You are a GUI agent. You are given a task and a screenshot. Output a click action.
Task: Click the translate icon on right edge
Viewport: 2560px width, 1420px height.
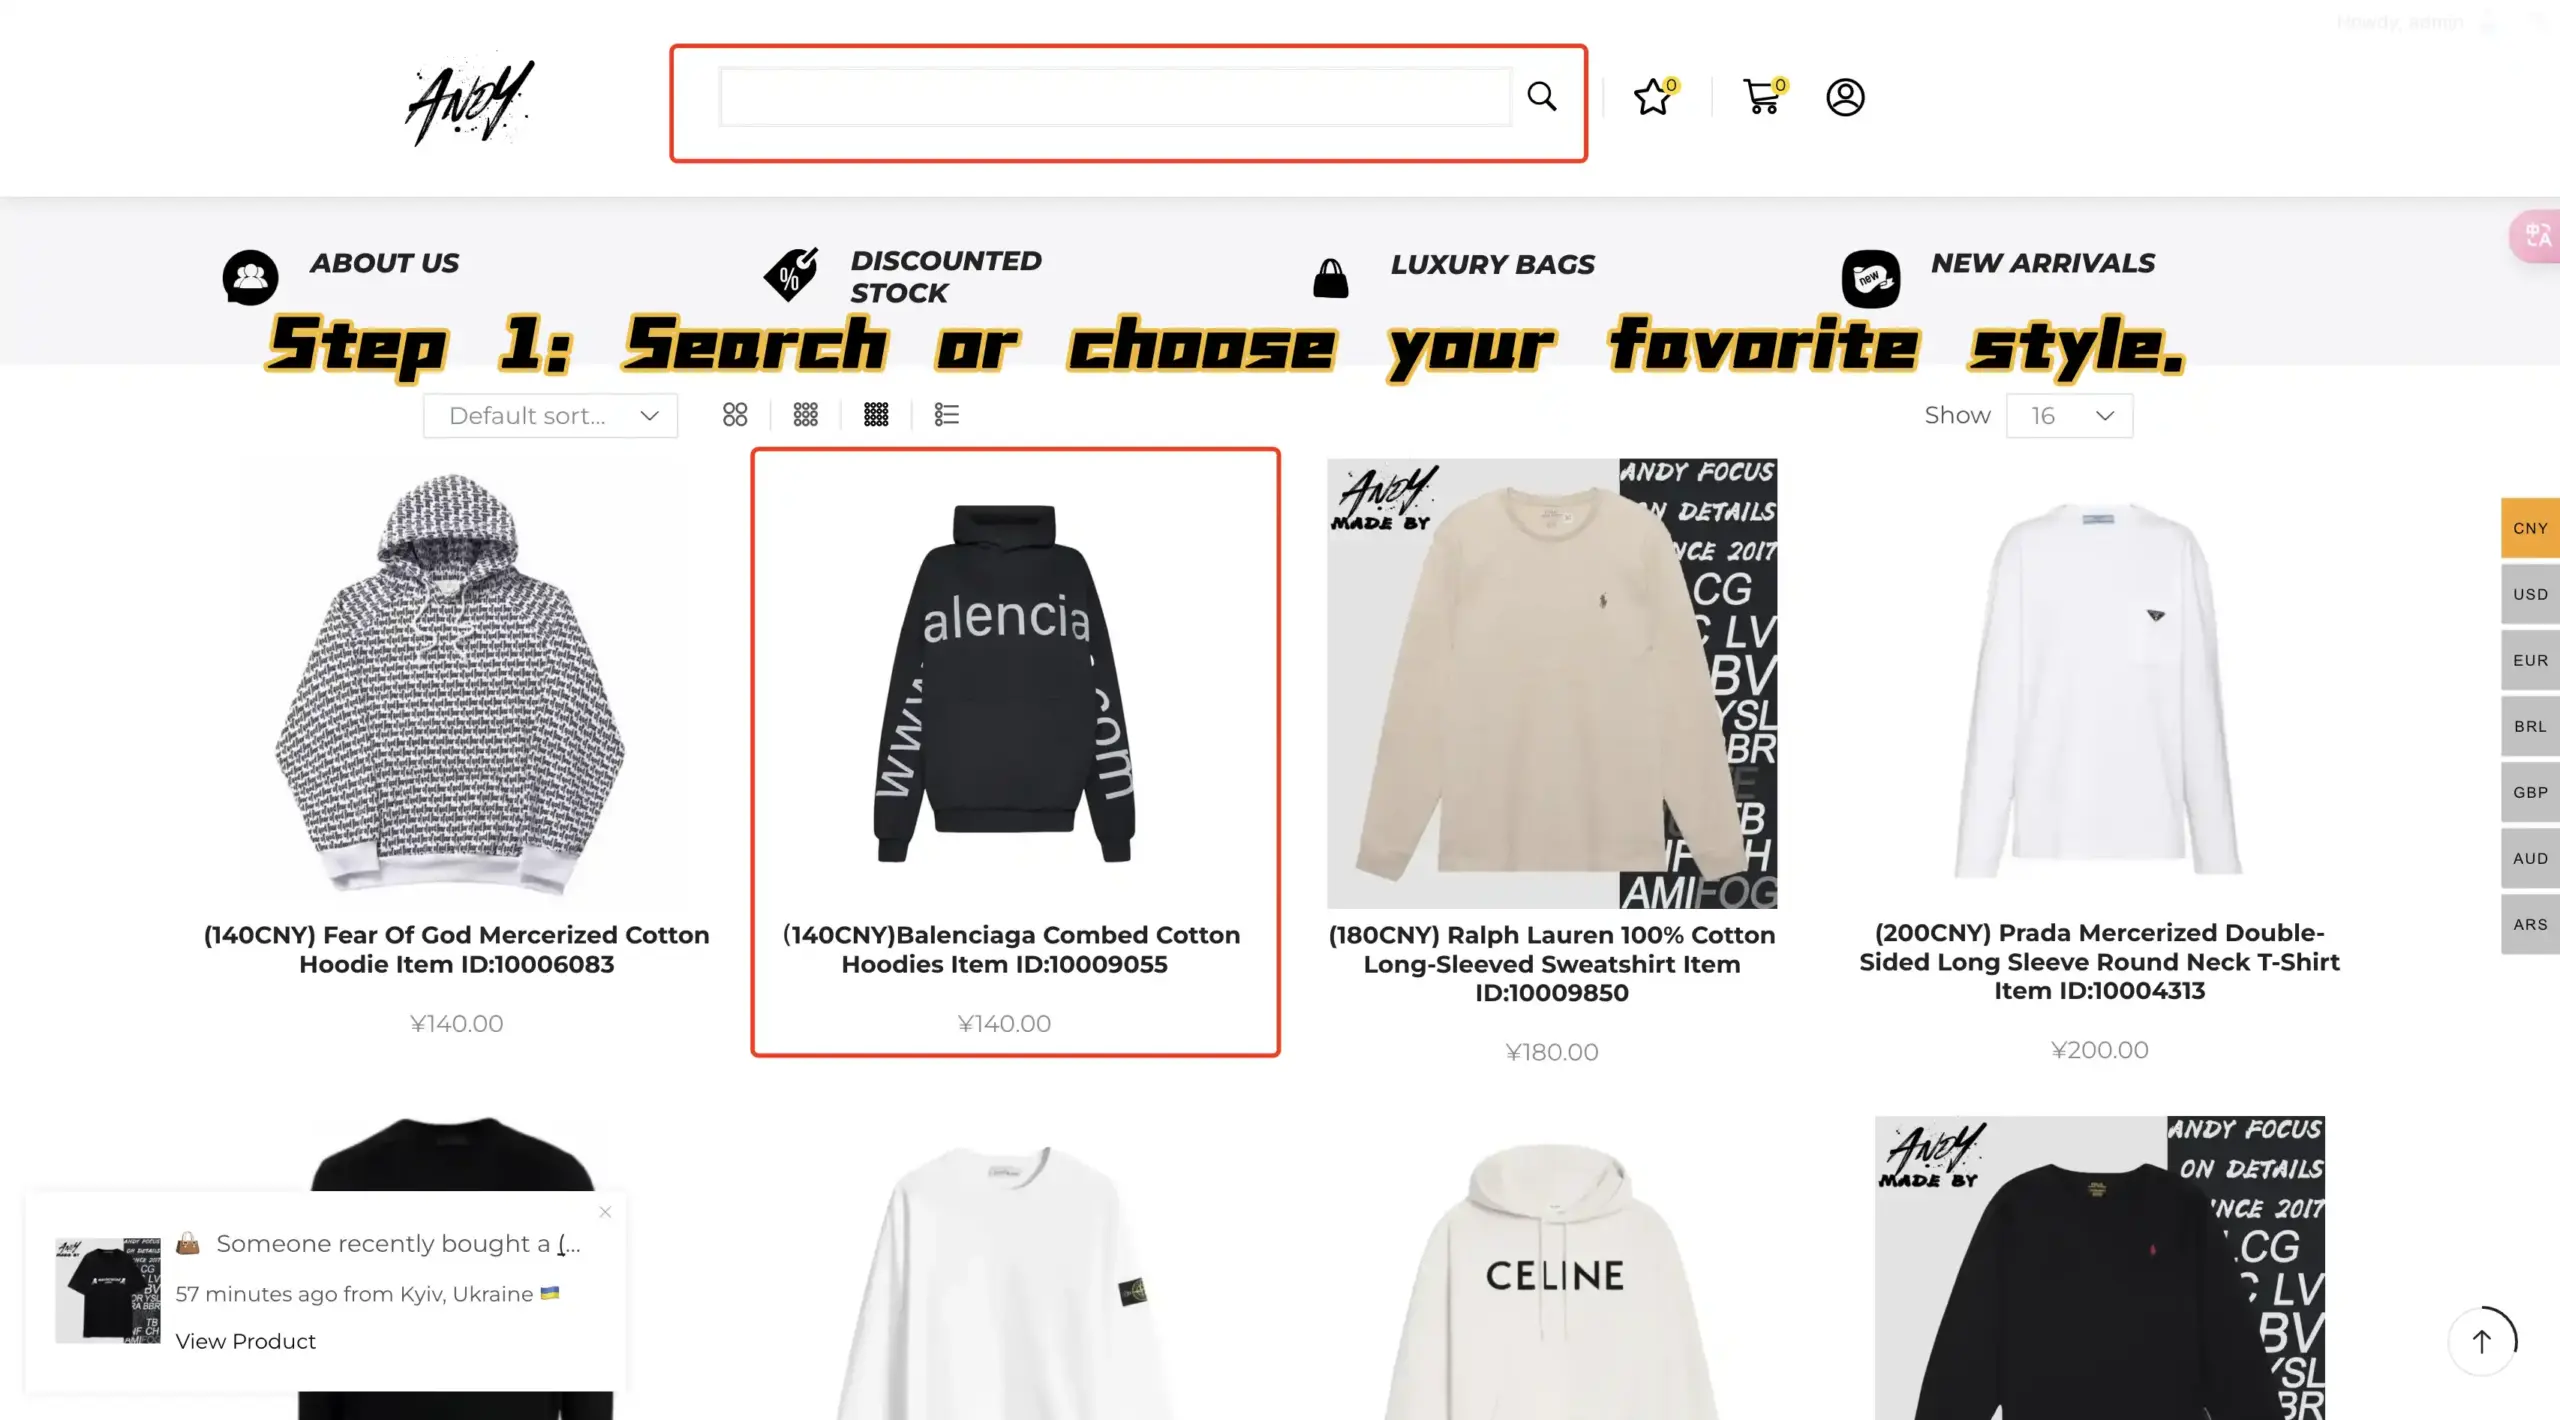[2537, 237]
